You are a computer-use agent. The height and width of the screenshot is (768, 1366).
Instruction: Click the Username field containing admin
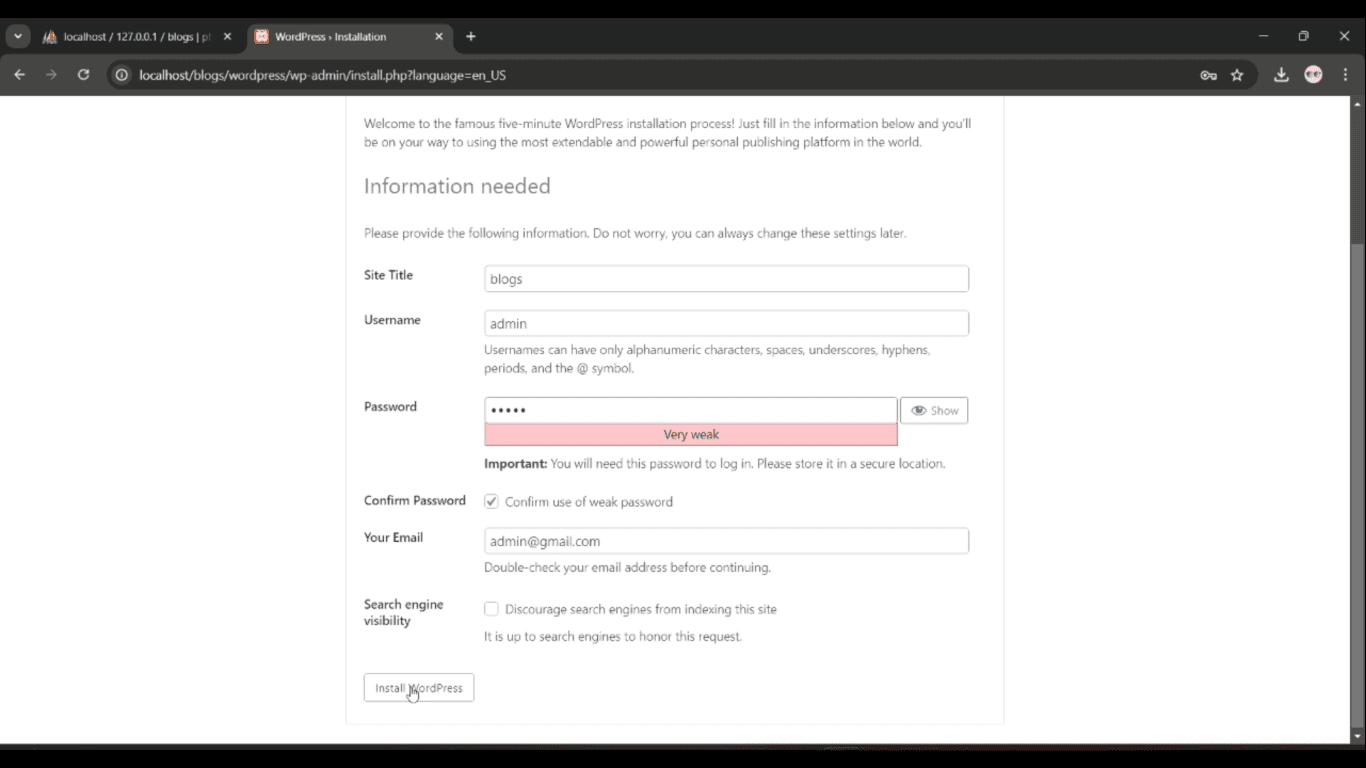[x=726, y=324]
